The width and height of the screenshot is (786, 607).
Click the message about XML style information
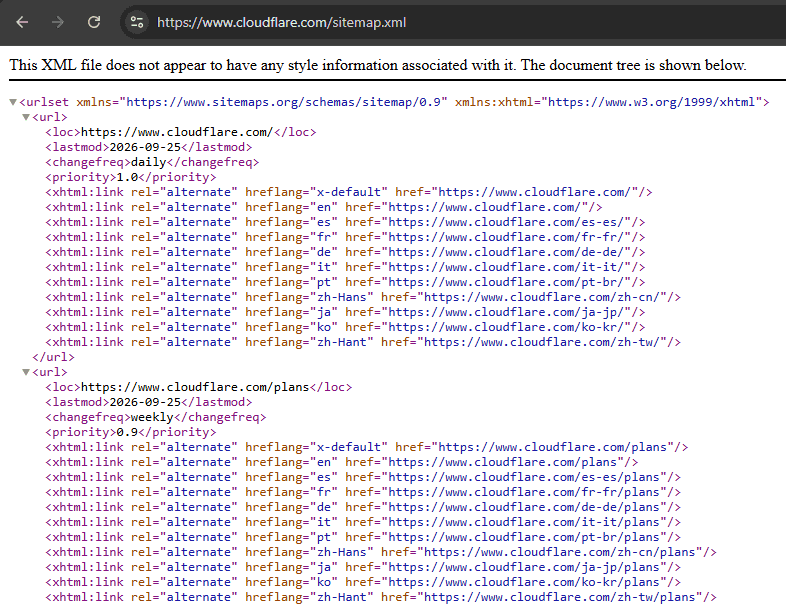click(378, 65)
